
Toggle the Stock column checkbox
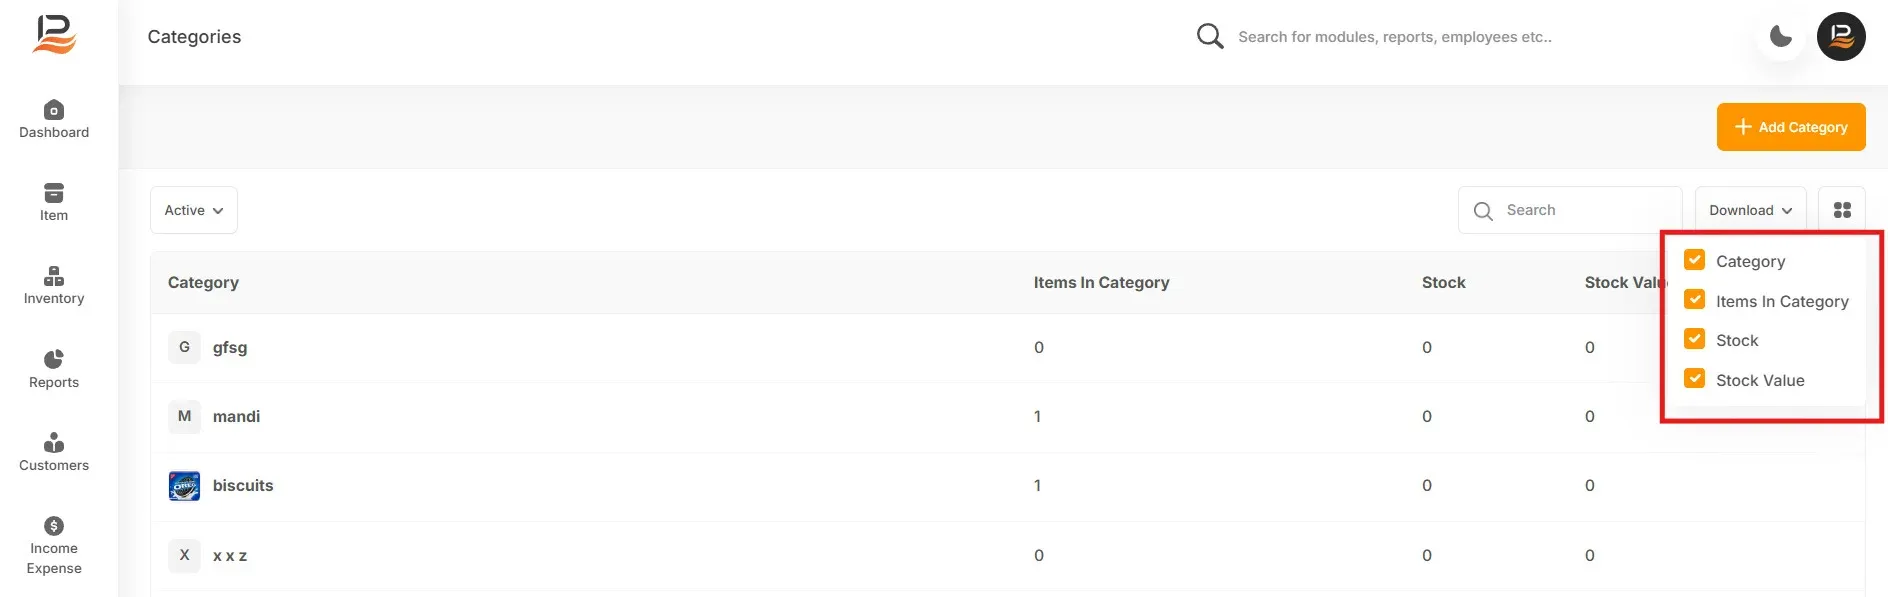pos(1694,339)
